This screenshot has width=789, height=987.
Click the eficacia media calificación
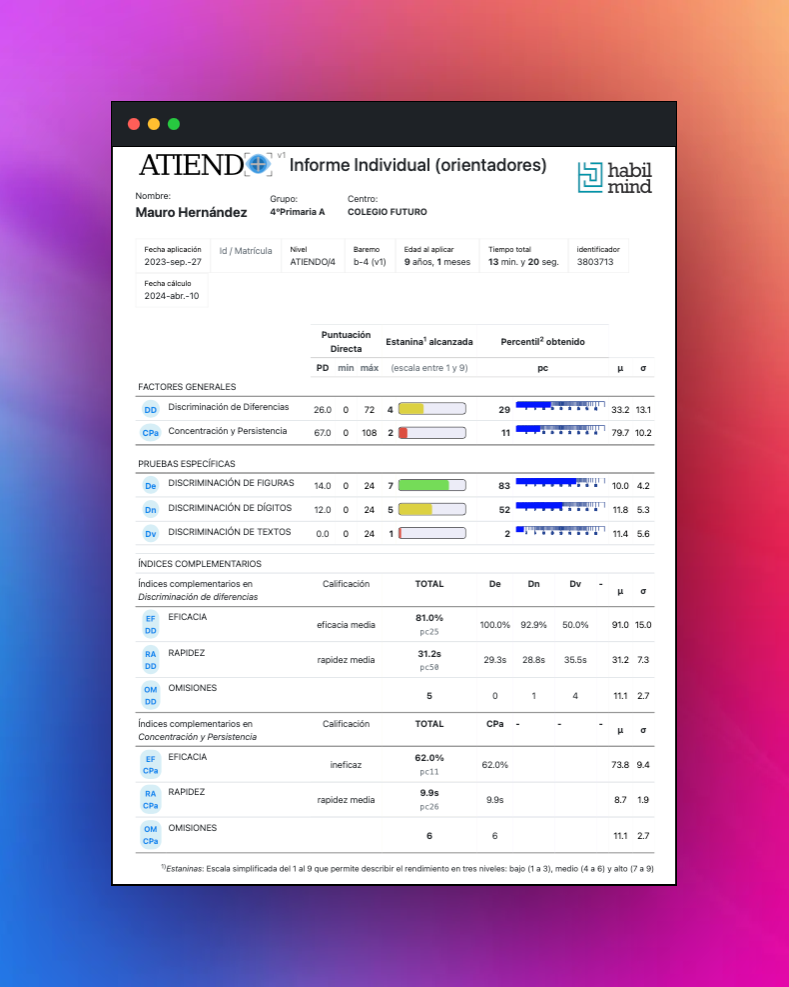[346, 625]
